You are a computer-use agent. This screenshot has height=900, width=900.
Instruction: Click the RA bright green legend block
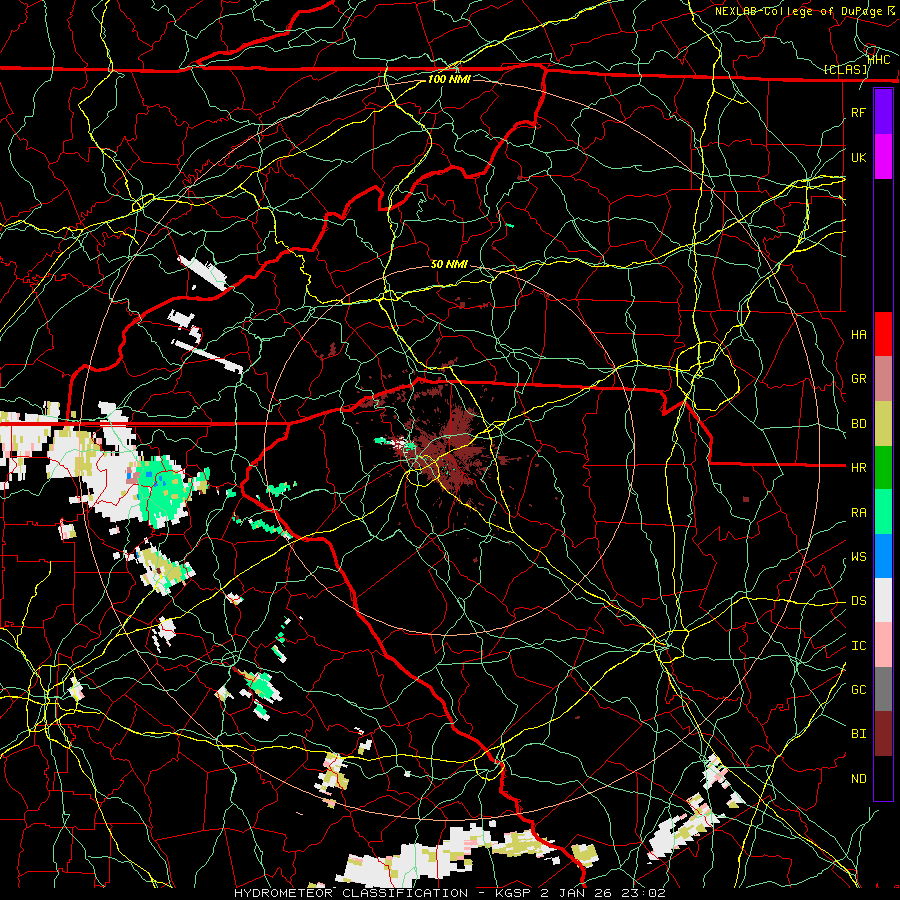[x=883, y=512]
